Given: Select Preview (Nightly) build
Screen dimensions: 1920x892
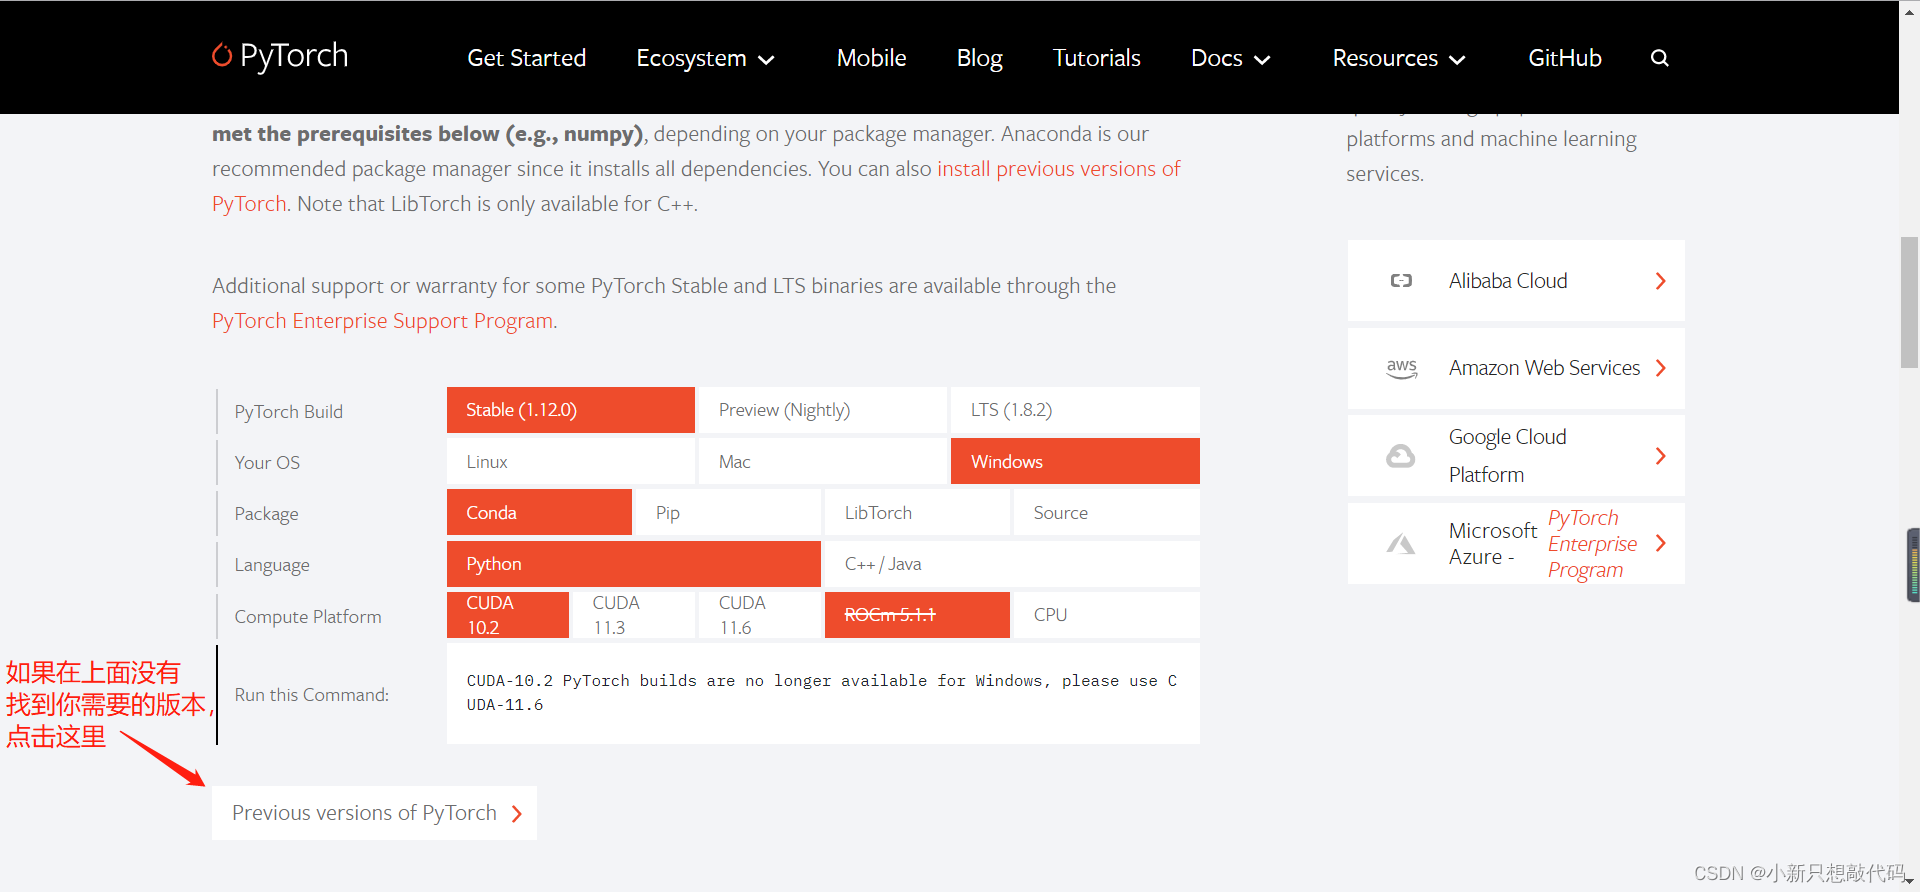Looking at the screenshot, I should coord(823,410).
